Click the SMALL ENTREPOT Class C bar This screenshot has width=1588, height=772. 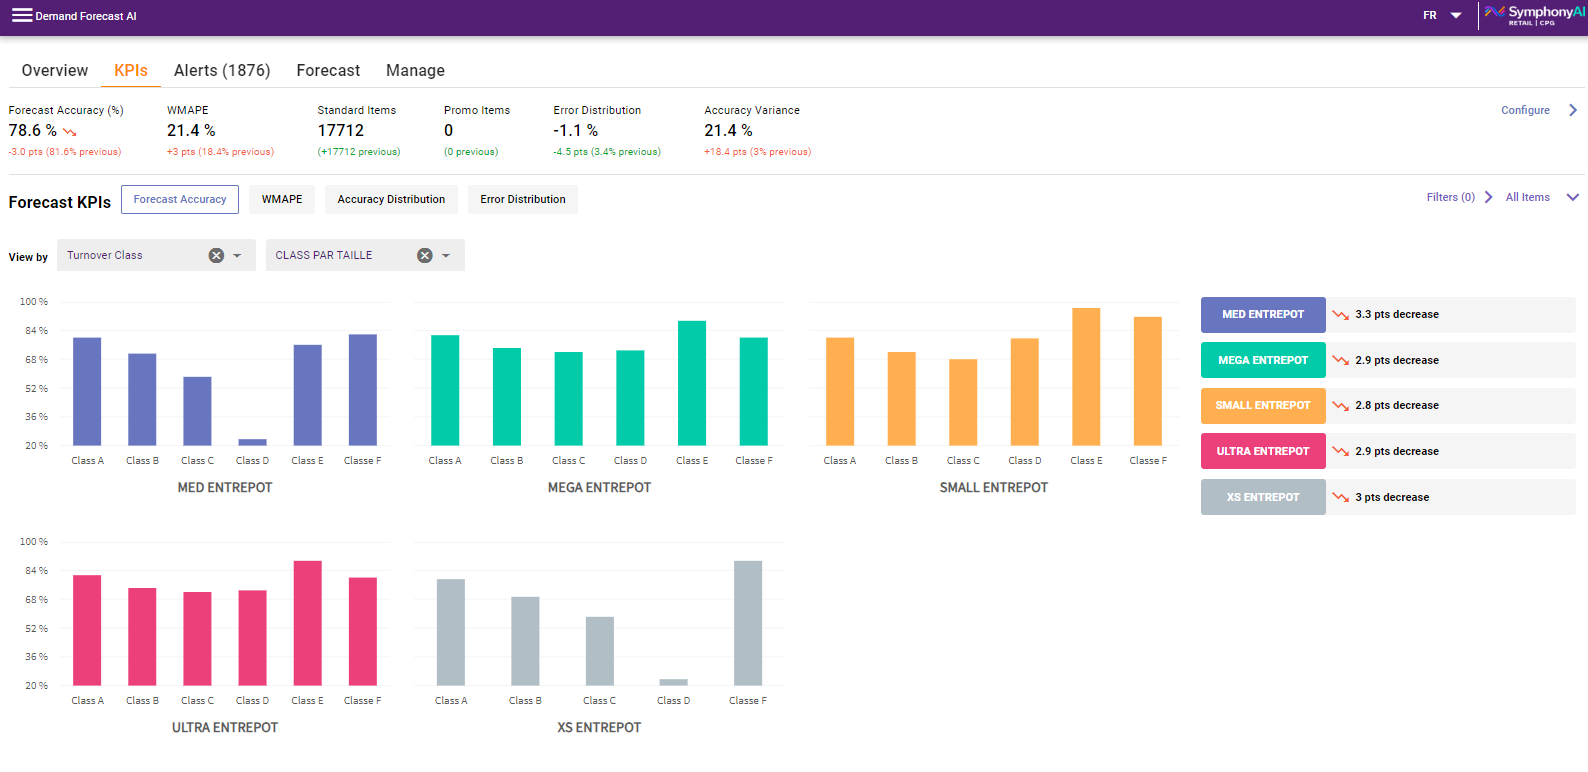click(963, 402)
